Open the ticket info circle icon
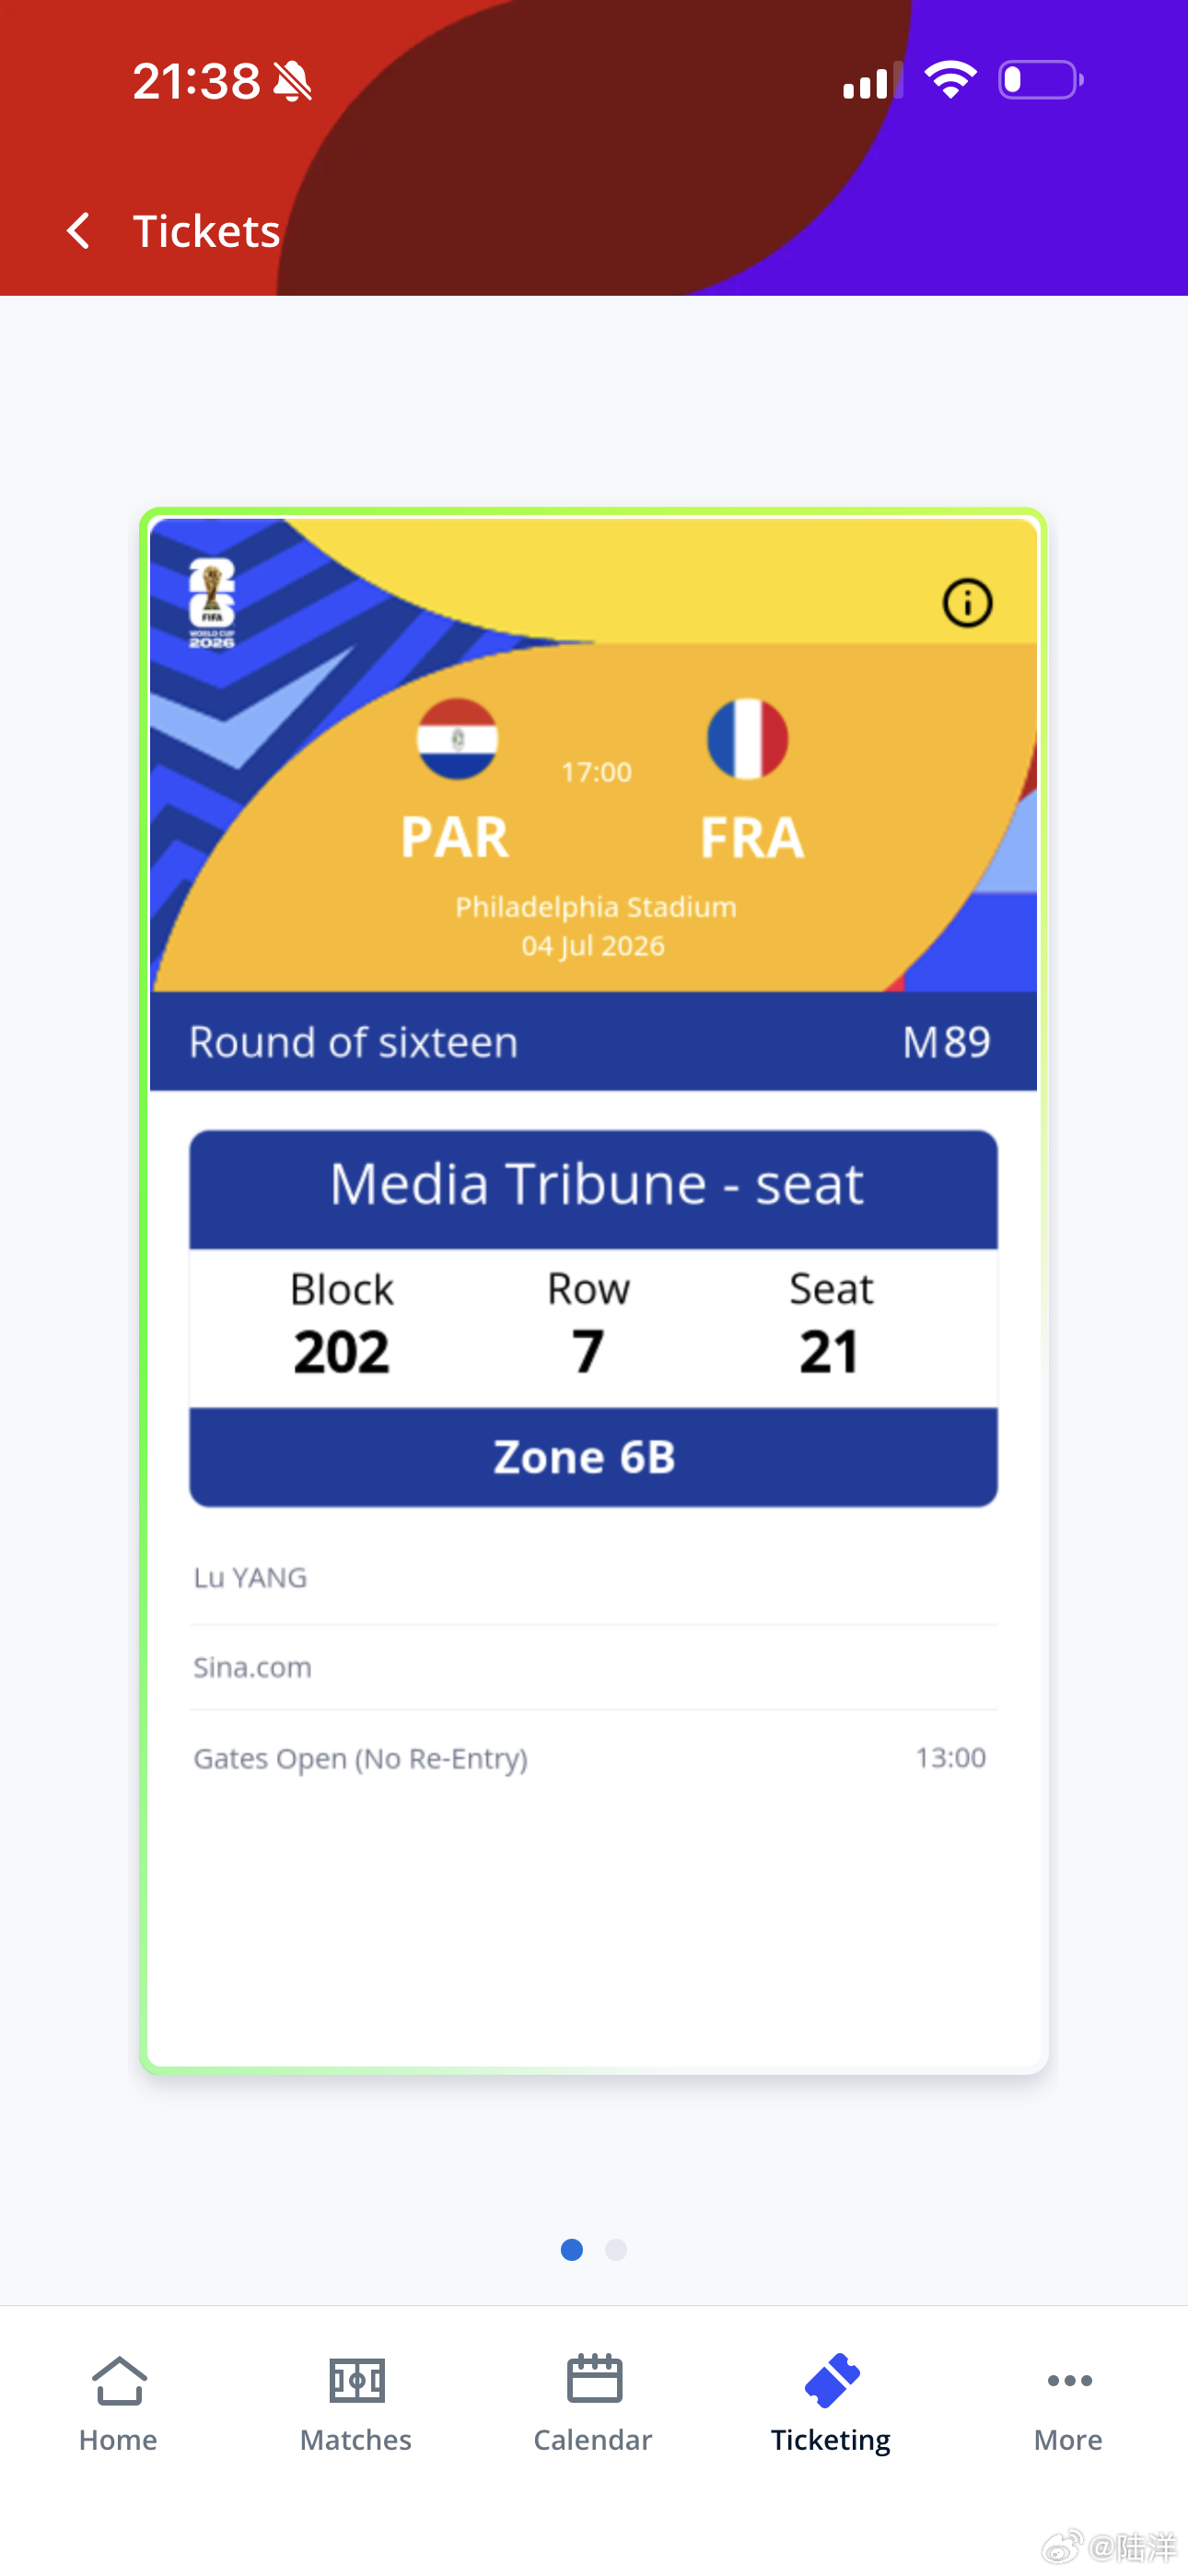 tap(967, 603)
